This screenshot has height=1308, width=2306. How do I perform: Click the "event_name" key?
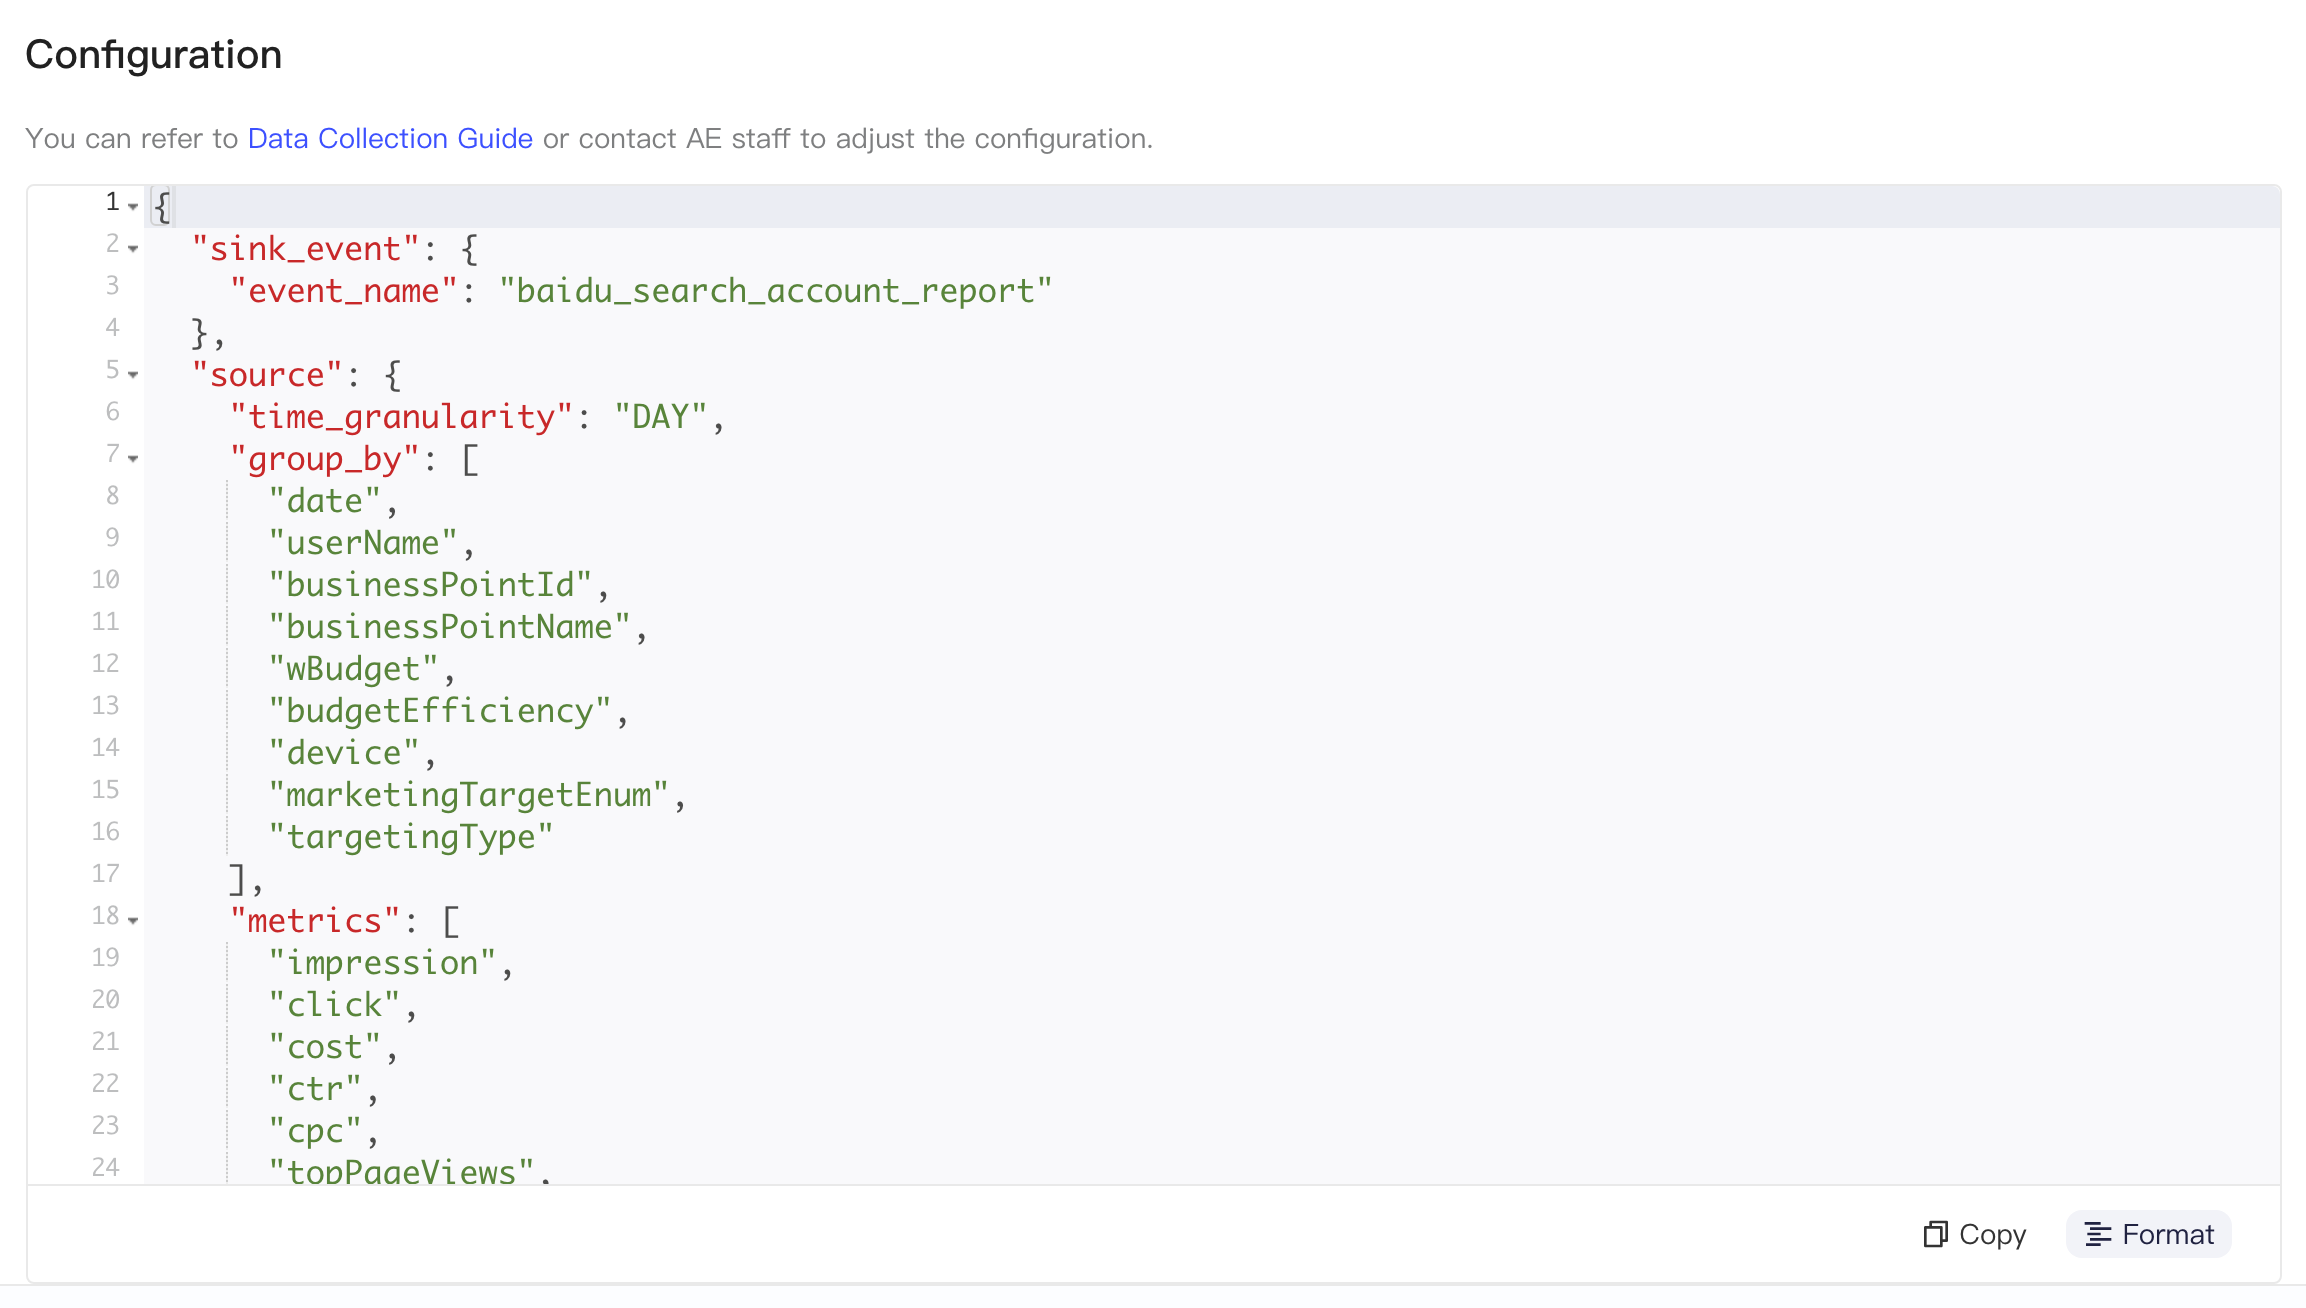click(344, 291)
